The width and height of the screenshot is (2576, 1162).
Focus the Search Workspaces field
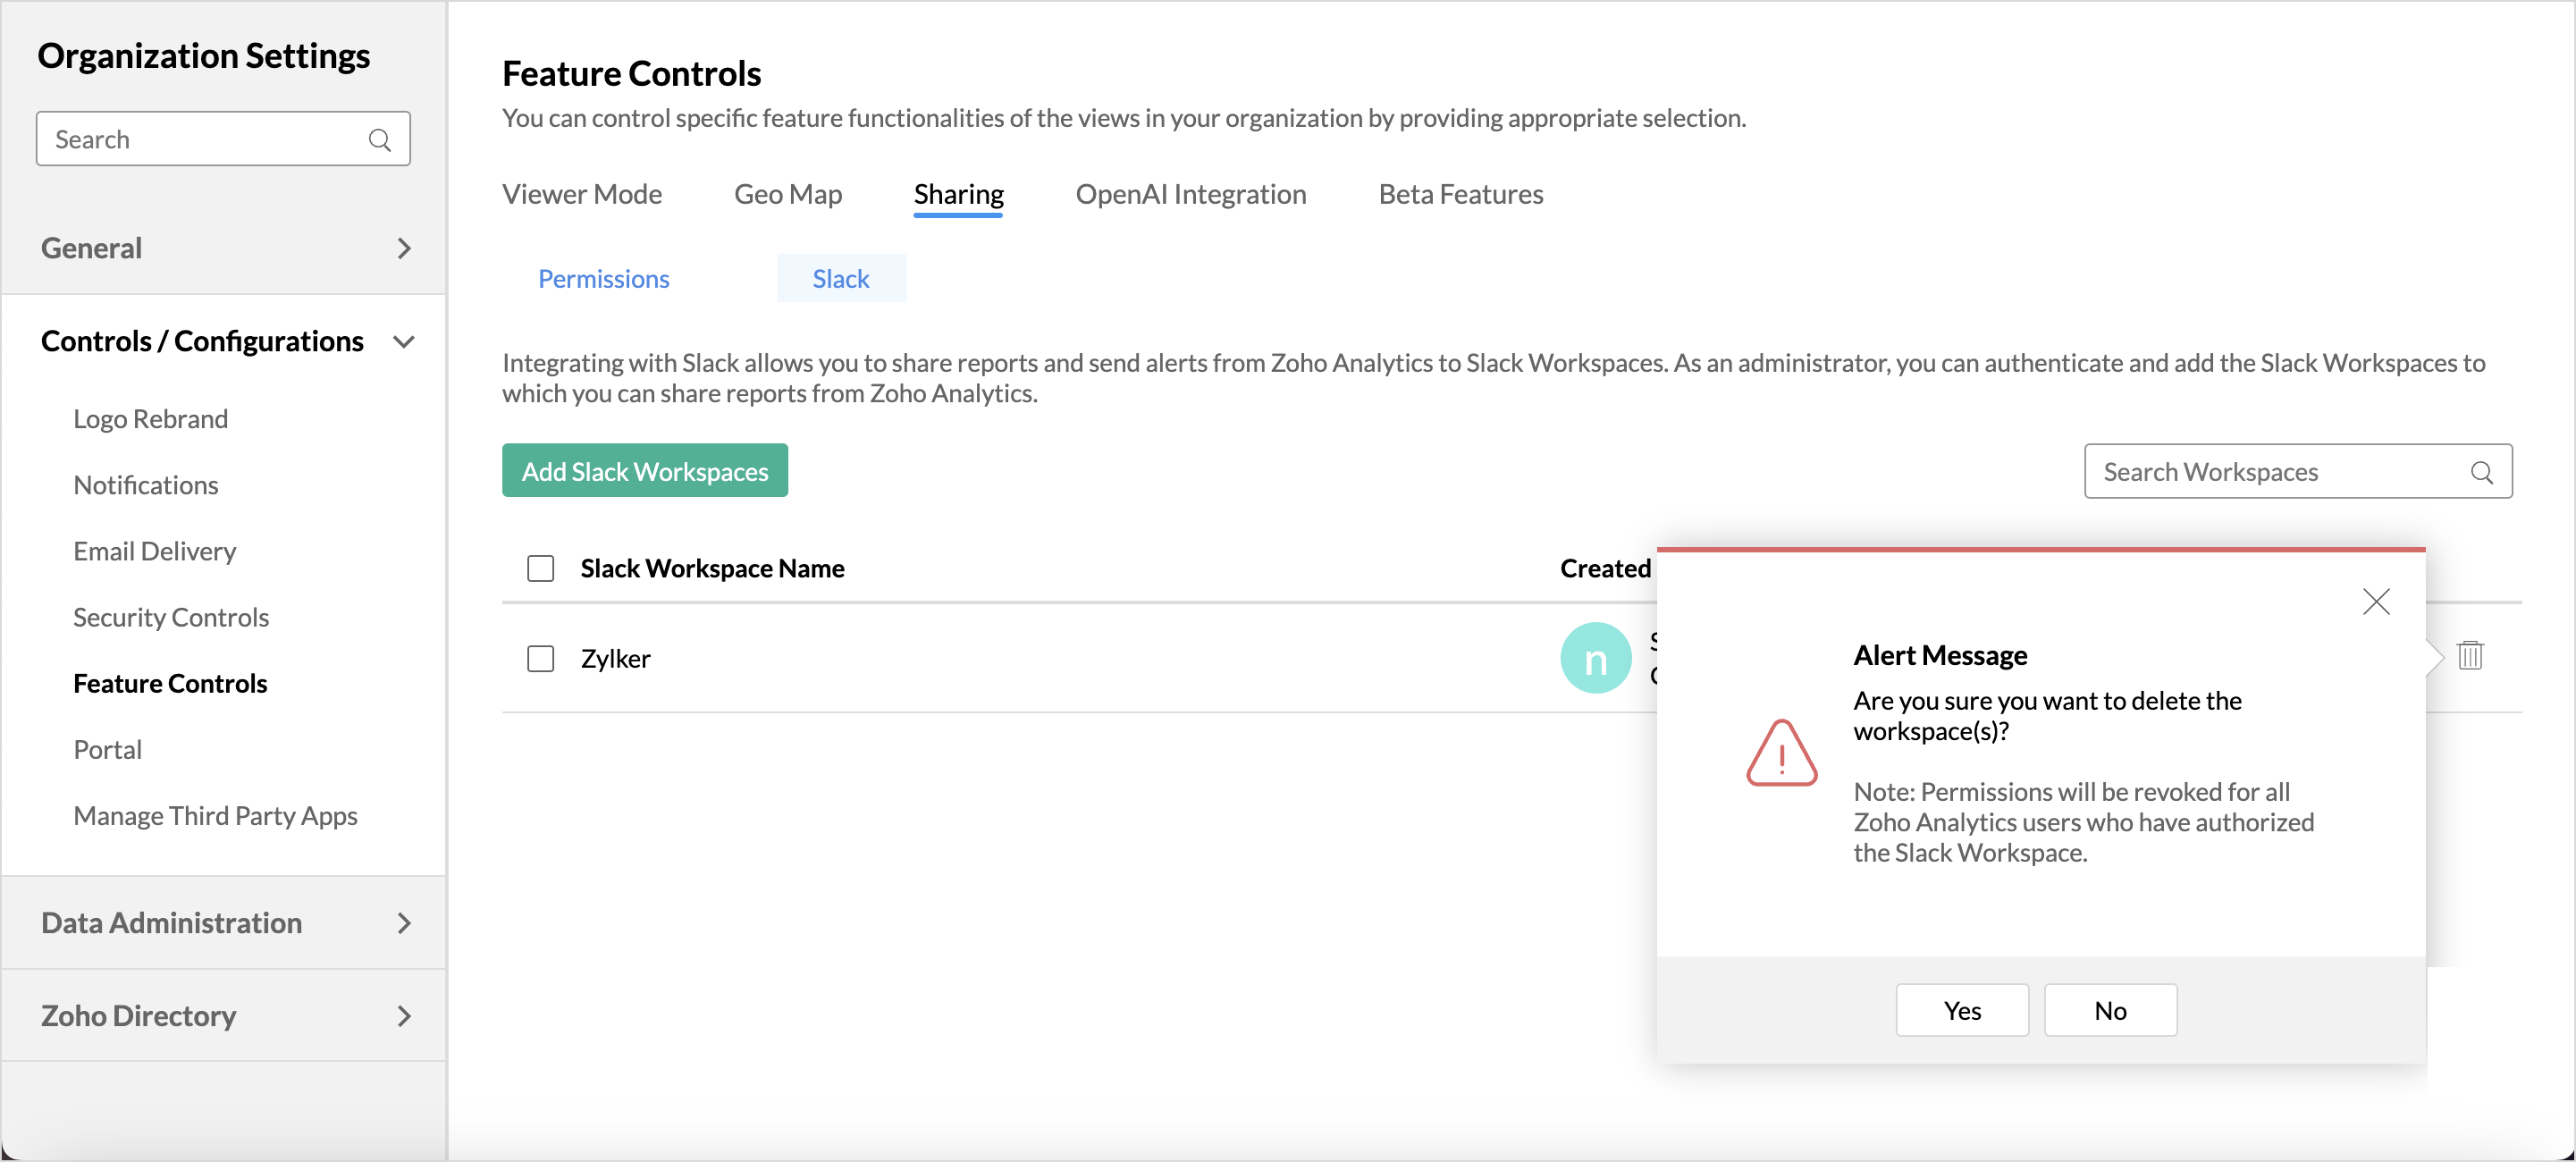2270,472
